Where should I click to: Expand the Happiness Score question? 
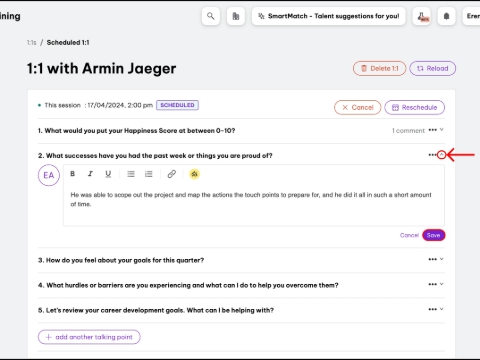pyautogui.click(x=442, y=130)
